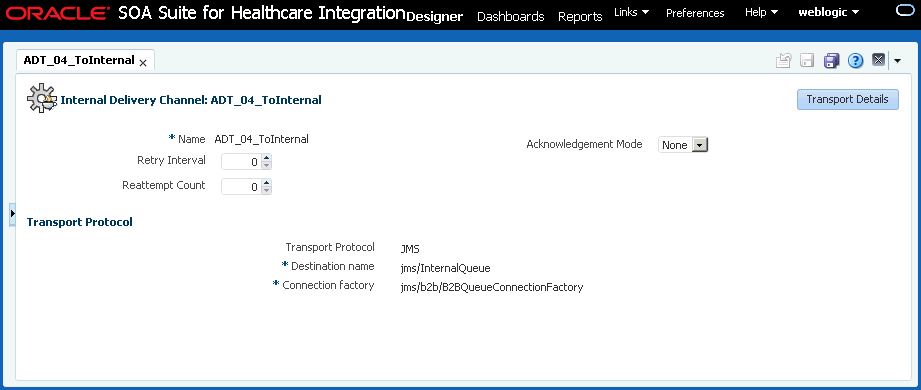Image resolution: width=921 pixels, height=390 pixels.
Task: Close the ADT_04_ToInternal tab with its x
Action: click(x=143, y=63)
